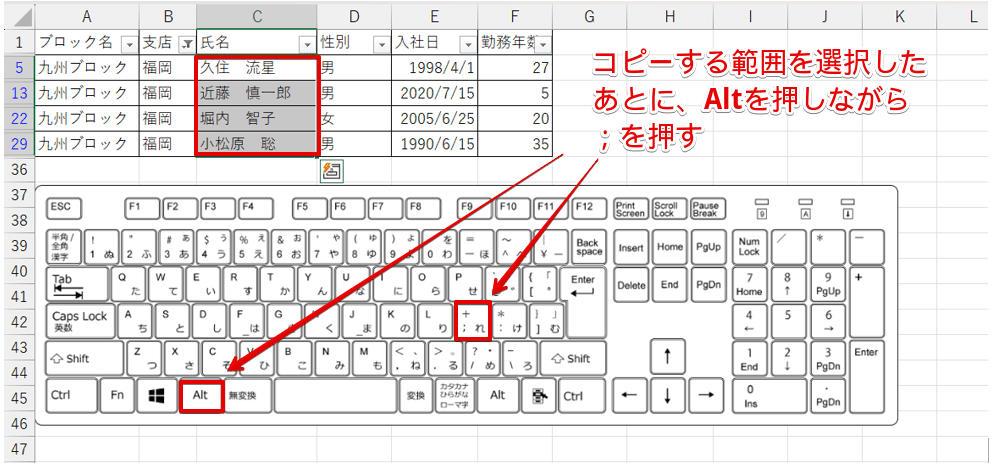Click the 勤務年数 value 5
Screen dimensions: 991x468
tap(516, 93)
